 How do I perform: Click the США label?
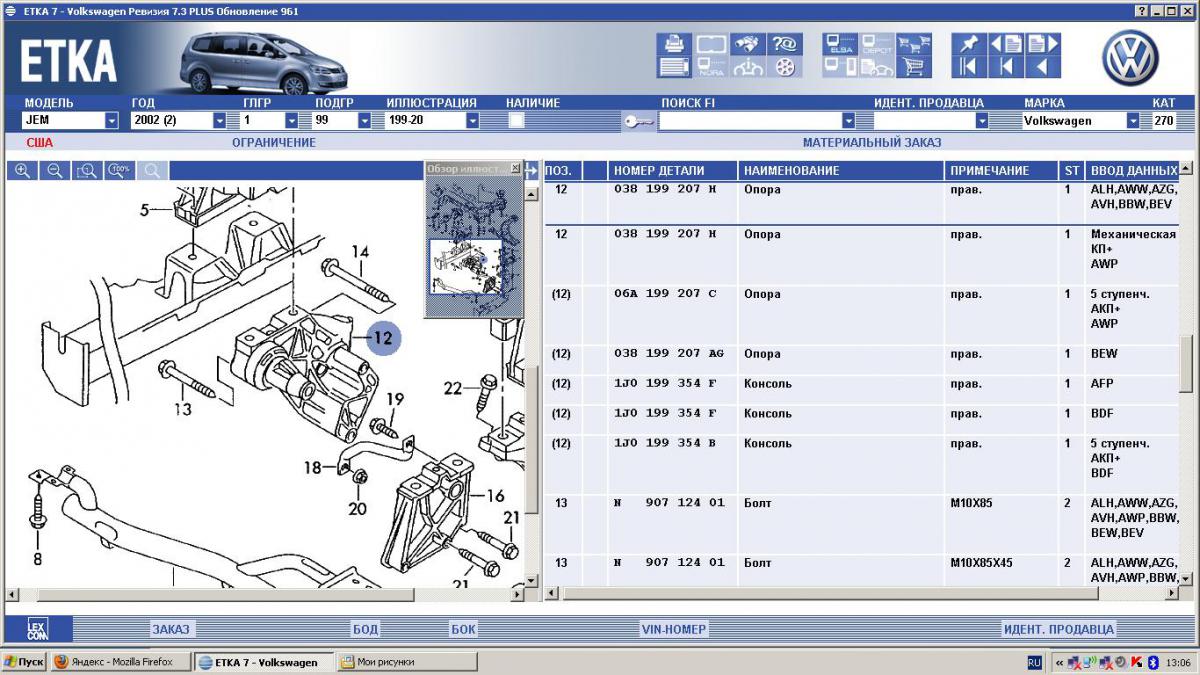[40, 143]
